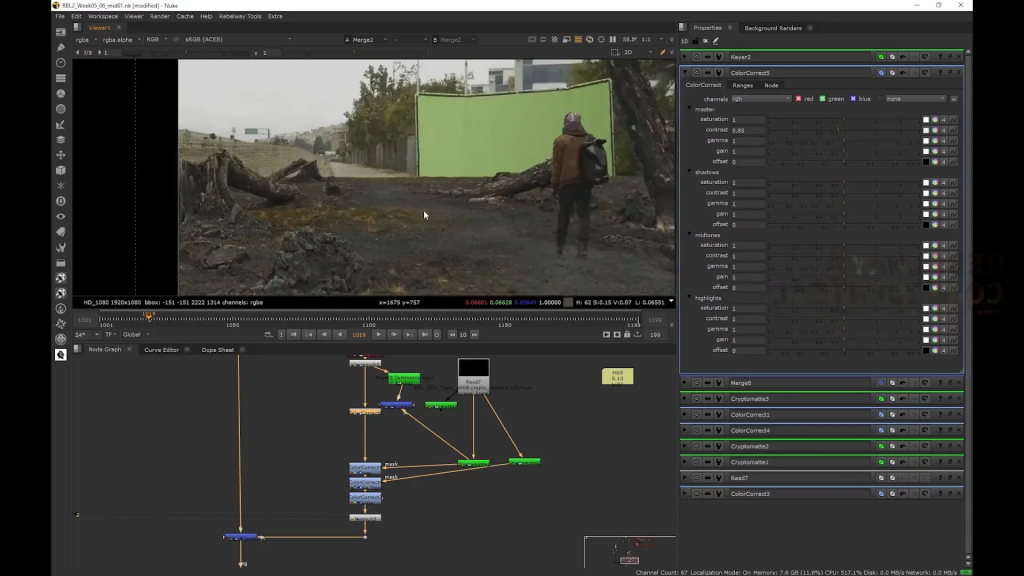The height and width of the screenshot is (576, 1024).
Task: Toggle the loop playback mode button
Action: (x=268, y=334)
